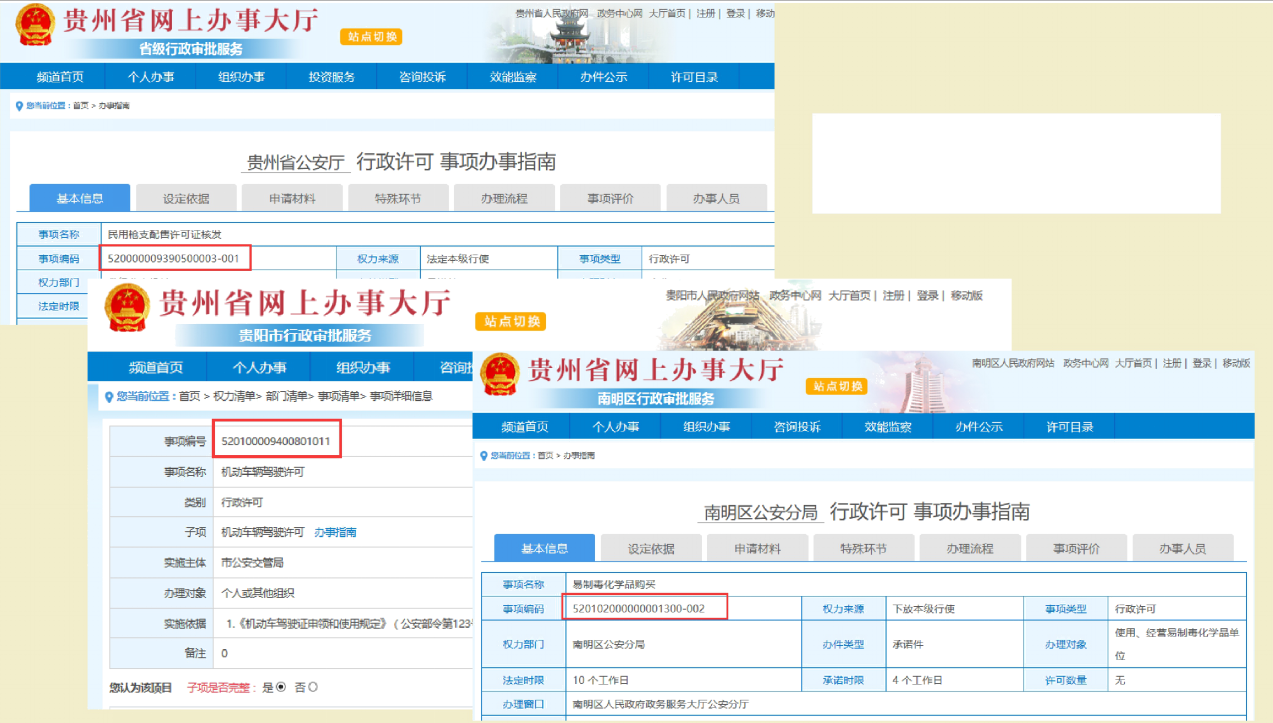Viewport: 1273px width, 723px height.
Task: Select the 事项评价 tab on the 南明区公安分局 page
Action: coord(1076,548)
